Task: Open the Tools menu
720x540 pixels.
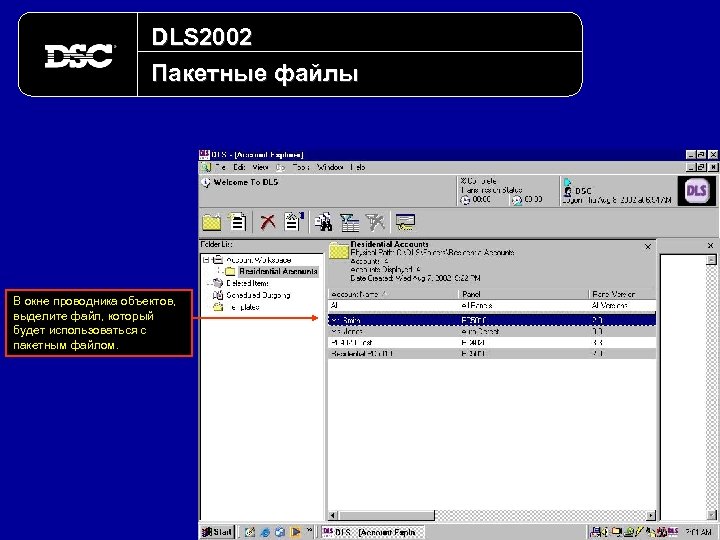Action: [x=301, y=167]
